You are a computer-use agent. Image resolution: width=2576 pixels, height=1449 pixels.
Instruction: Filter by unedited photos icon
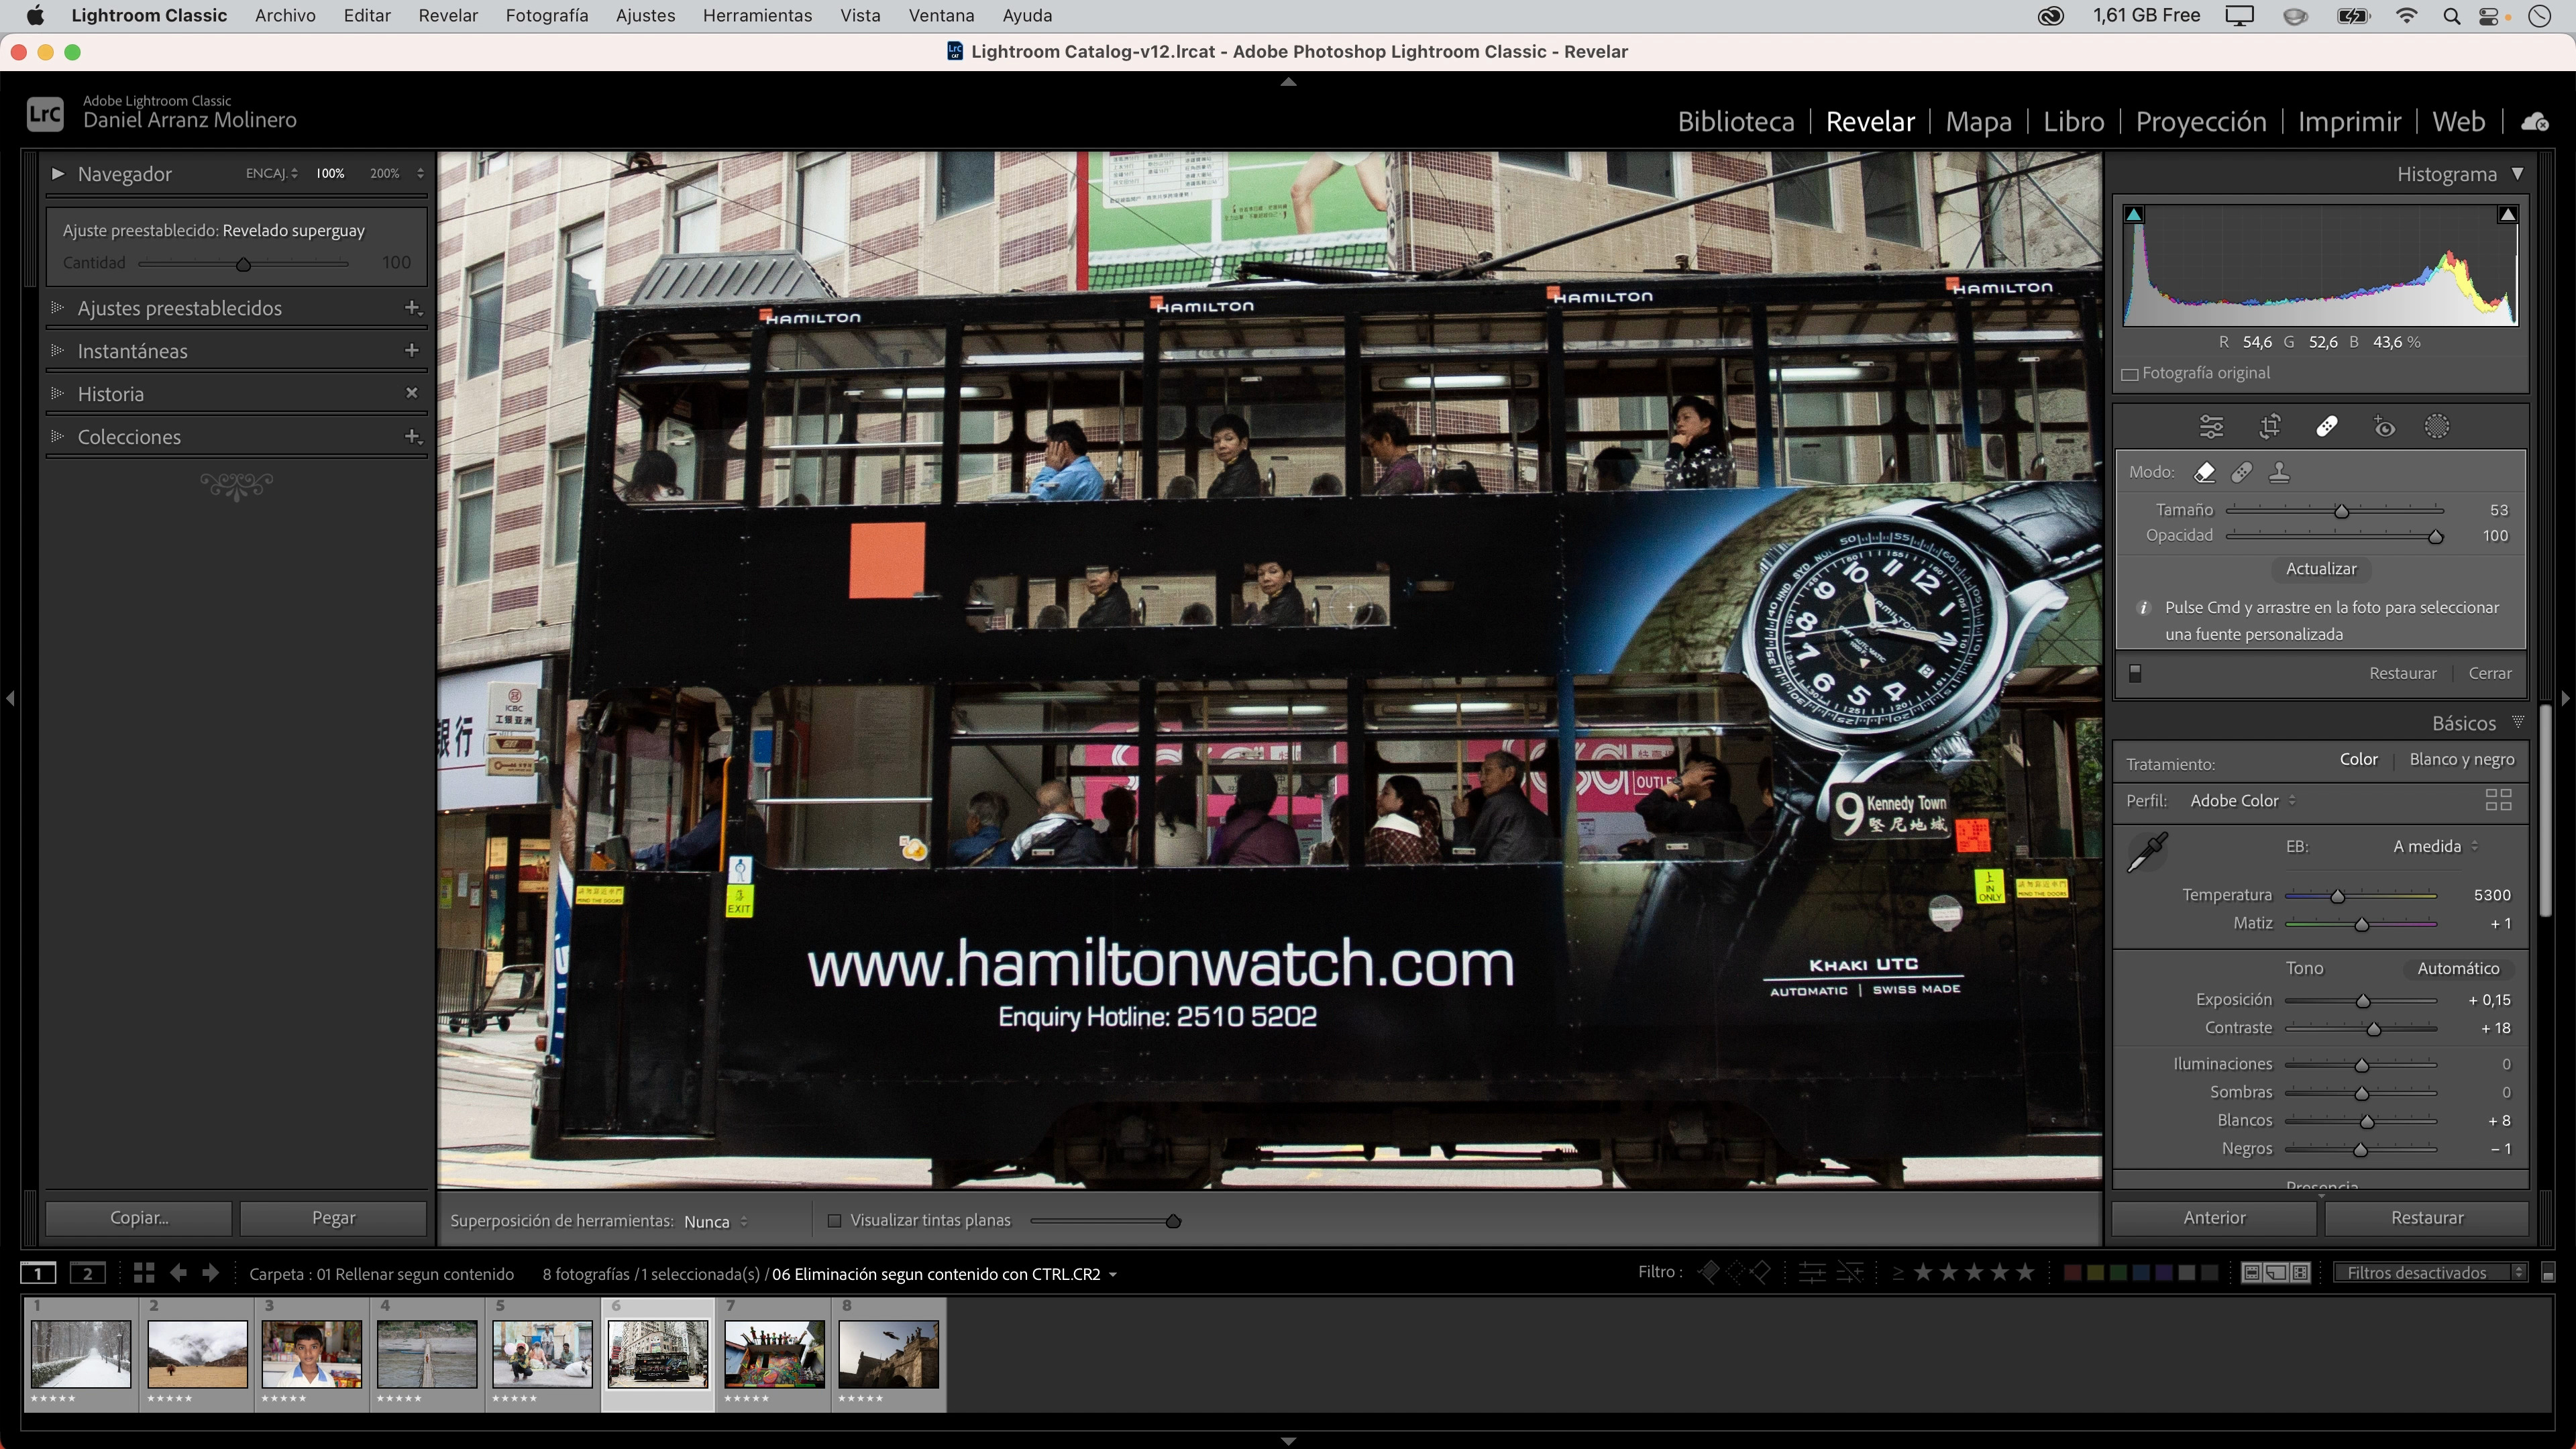[x=1850, y=1273]
